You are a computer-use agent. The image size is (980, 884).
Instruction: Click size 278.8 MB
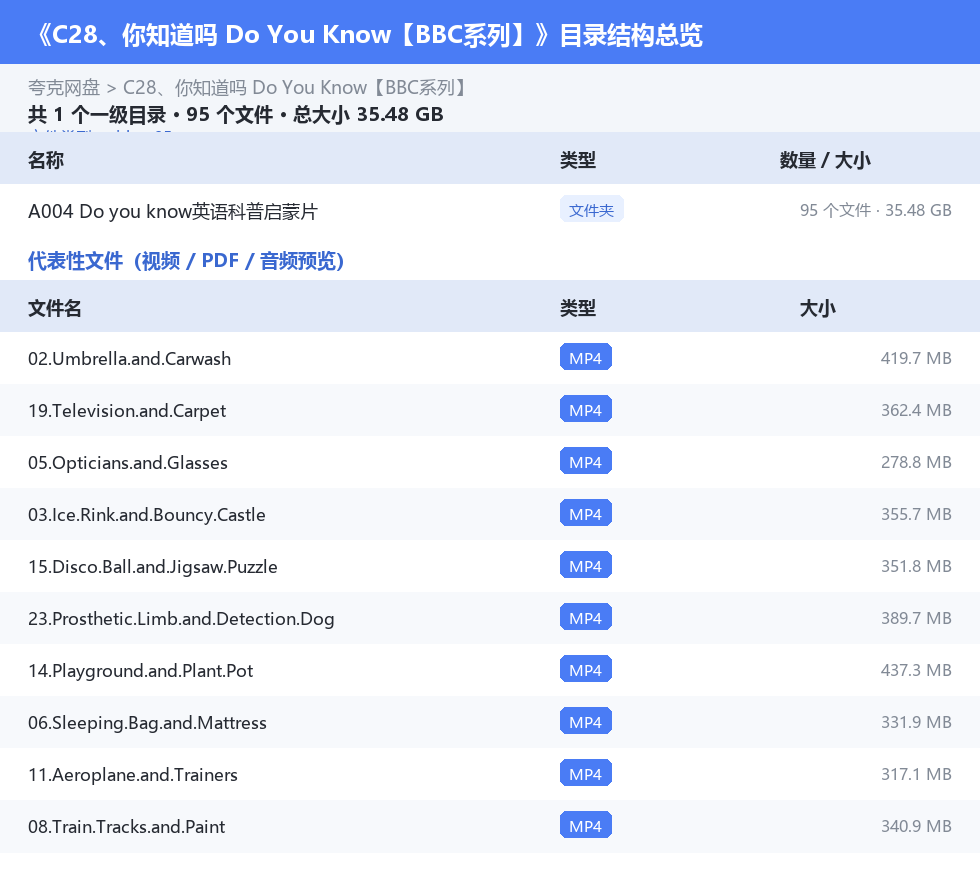916,462
